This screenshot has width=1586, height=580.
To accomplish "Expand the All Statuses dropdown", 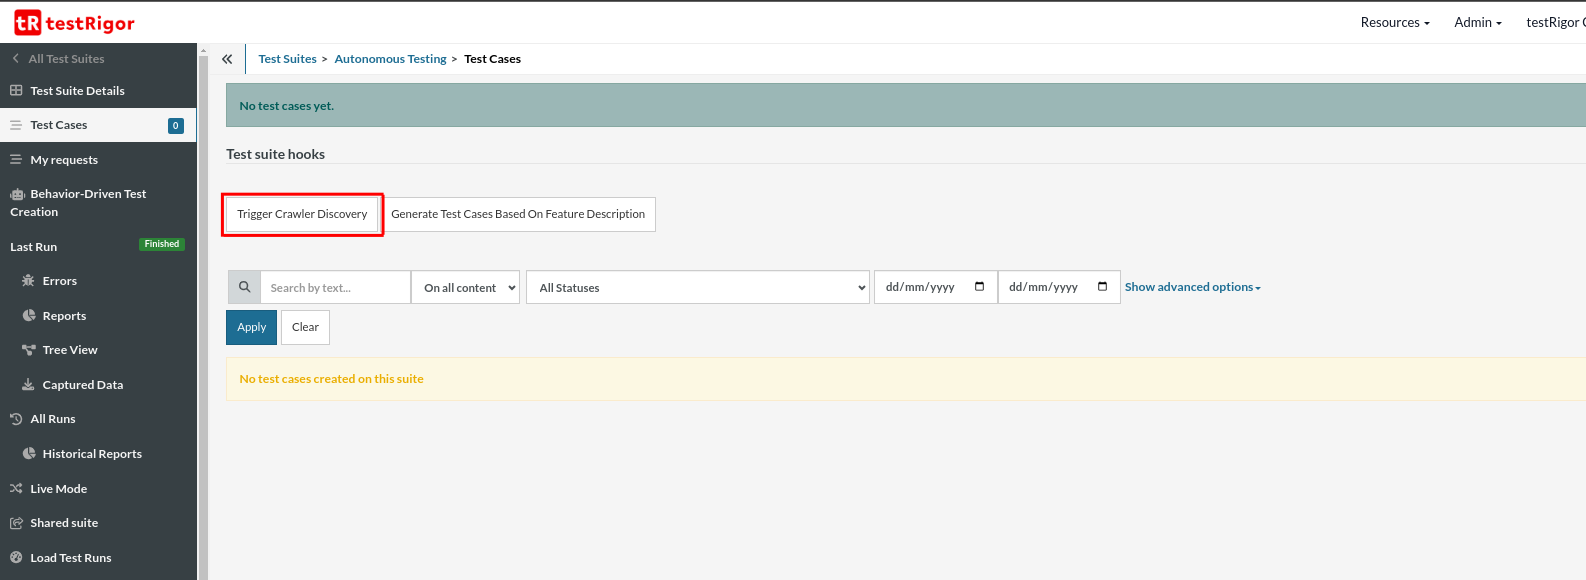I will [697, 287].
